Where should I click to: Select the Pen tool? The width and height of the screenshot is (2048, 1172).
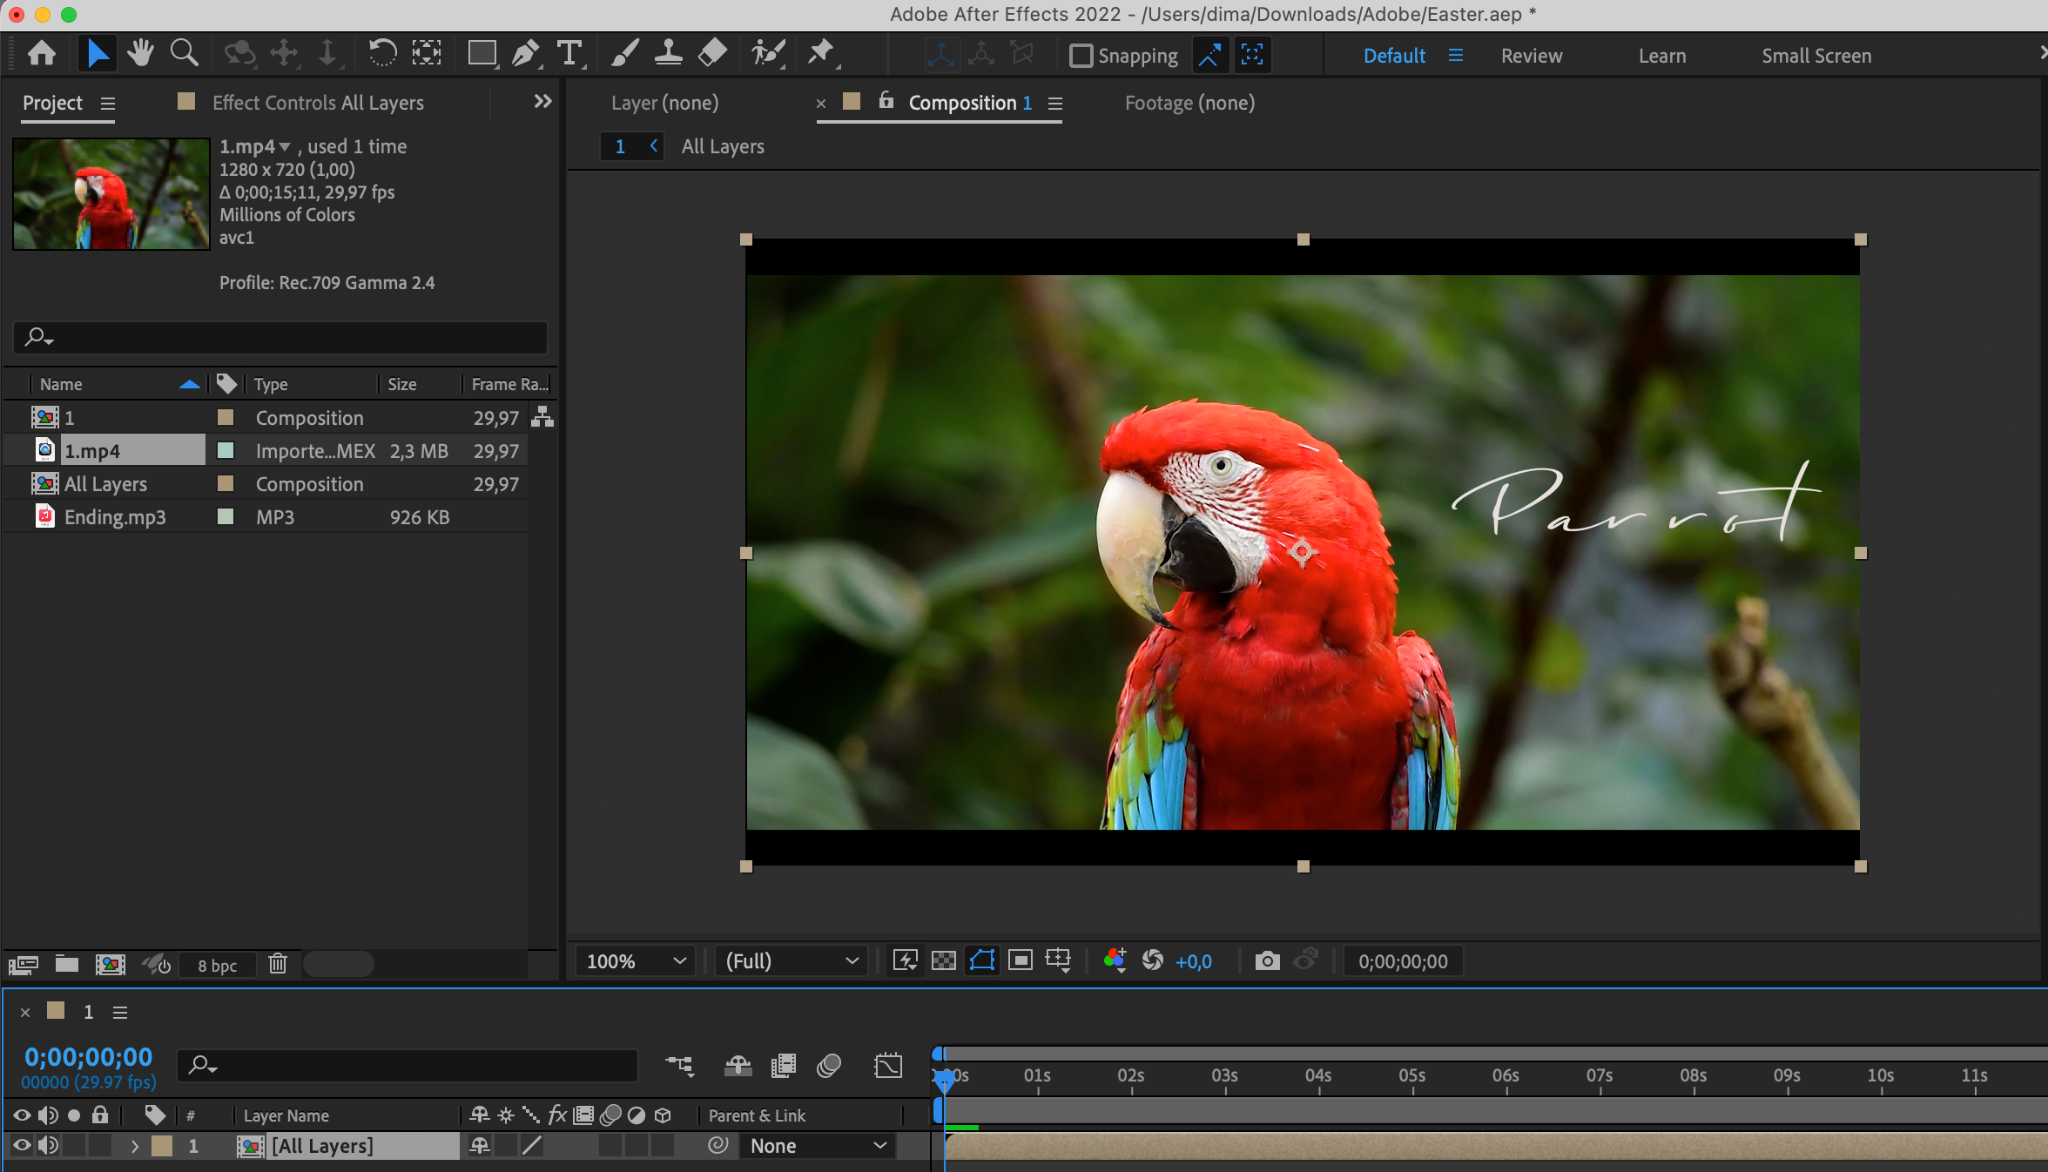(x=525, y=53)
